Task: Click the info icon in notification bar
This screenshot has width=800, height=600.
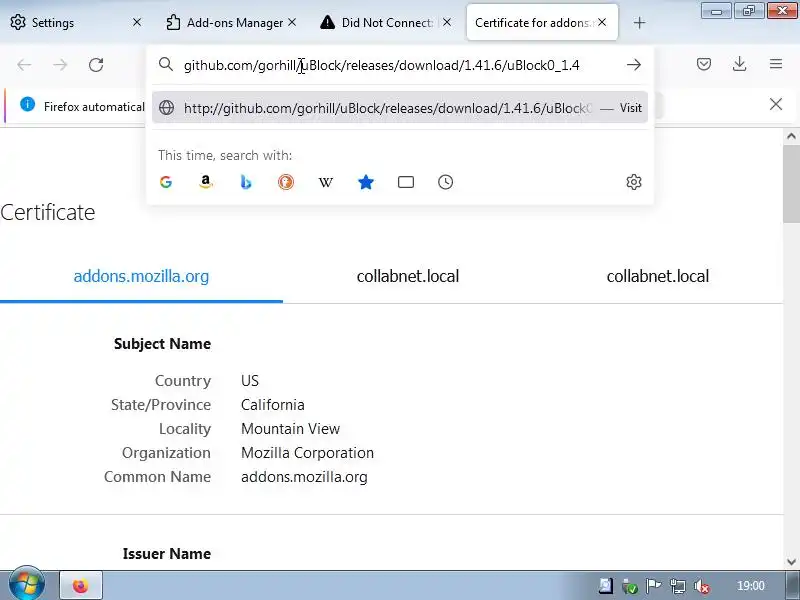Action: (x=28, y=105)
